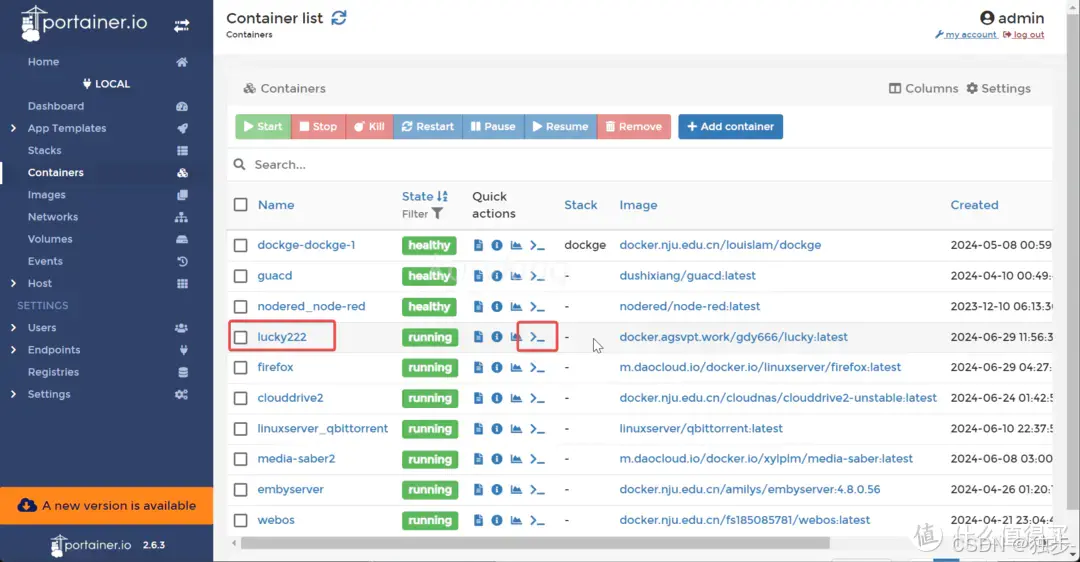
Task: Expand App Templates in sidebar
Action: tap(13, 128)
